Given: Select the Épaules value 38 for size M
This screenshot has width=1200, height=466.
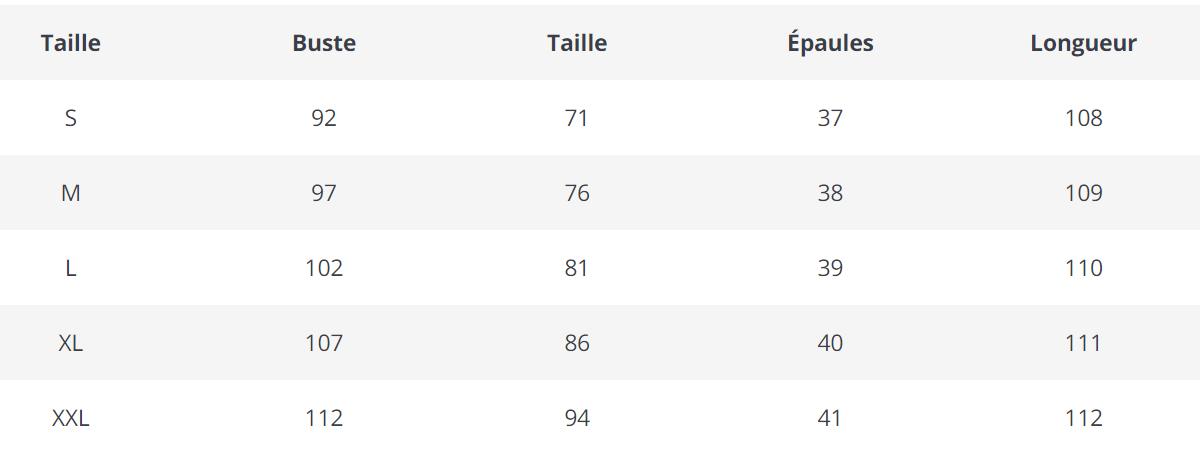Looking at the screenshot, I should [x=830, y=193].
